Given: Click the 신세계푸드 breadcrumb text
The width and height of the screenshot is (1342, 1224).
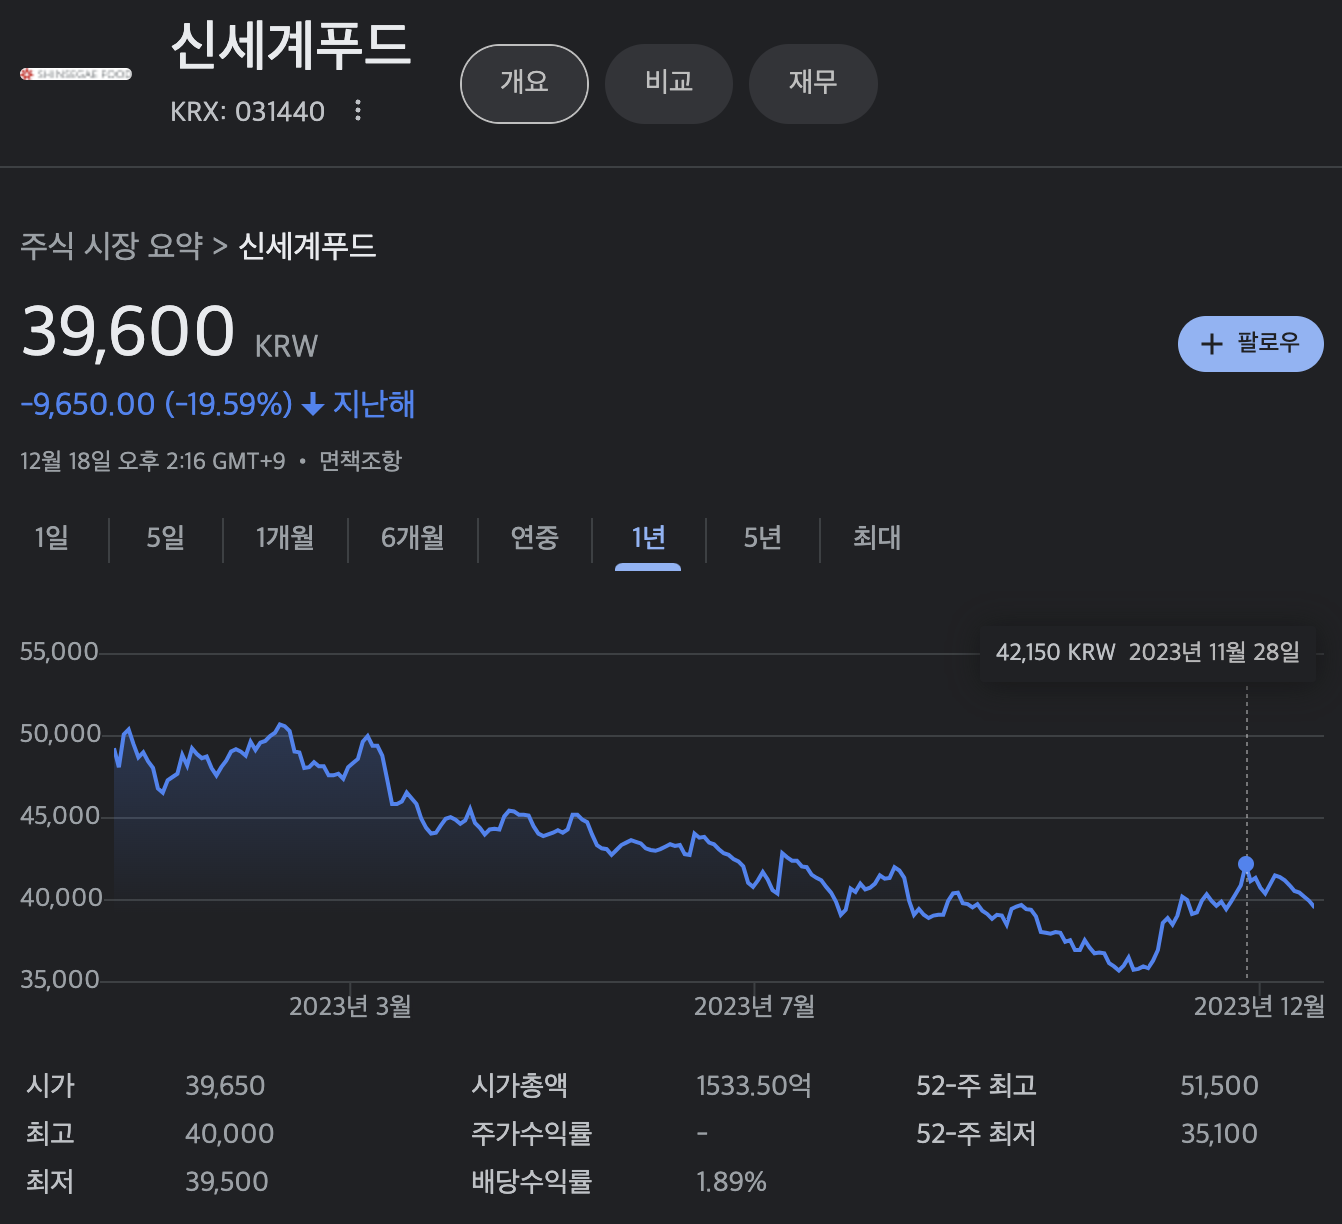Looking at the screenshot, I should pyautogui.click(x=307, y=246).
